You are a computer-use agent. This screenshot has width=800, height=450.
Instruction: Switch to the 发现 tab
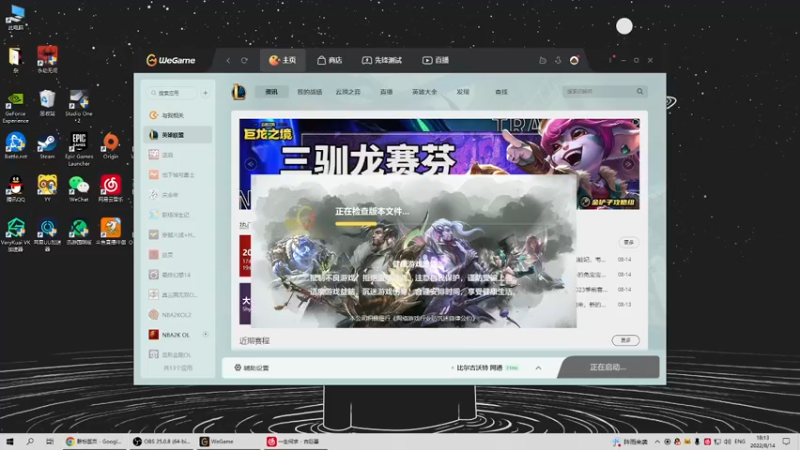point(463,92)
